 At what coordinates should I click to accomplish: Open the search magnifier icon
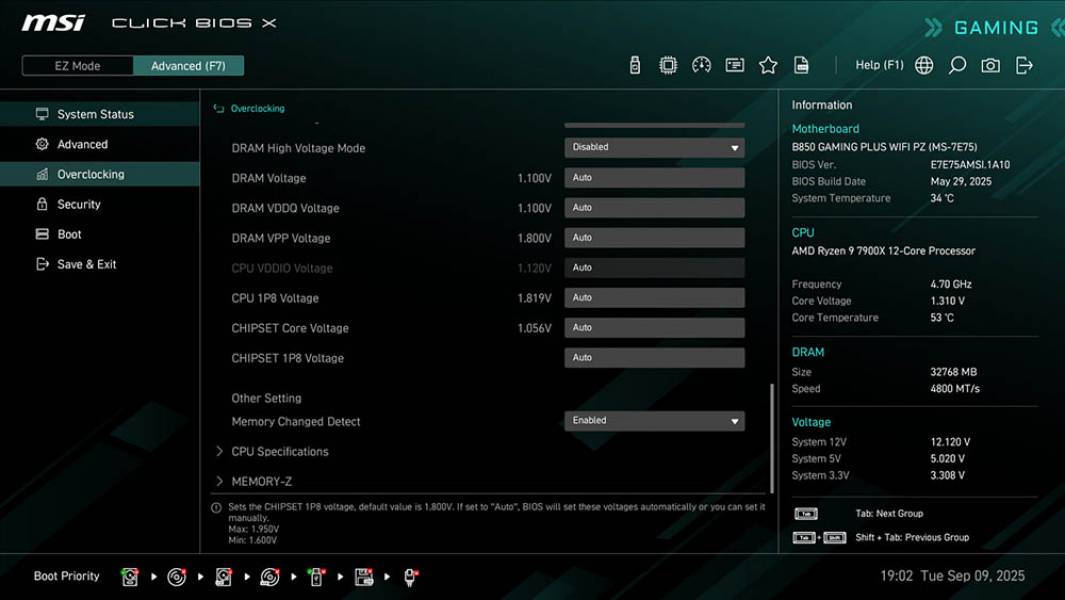[x=956, y=64]
